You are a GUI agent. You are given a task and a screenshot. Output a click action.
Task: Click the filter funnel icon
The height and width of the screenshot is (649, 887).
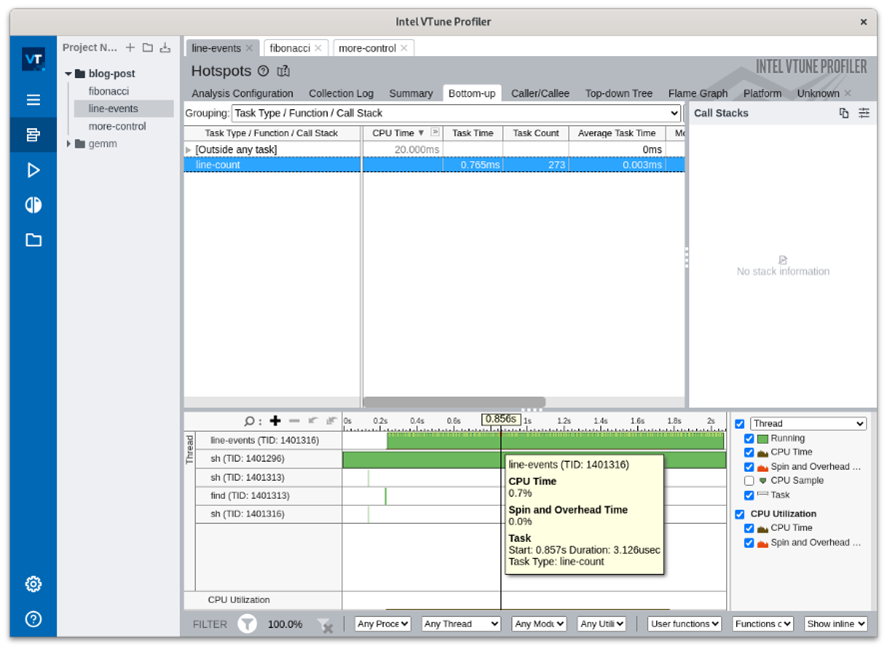[247, 624]
